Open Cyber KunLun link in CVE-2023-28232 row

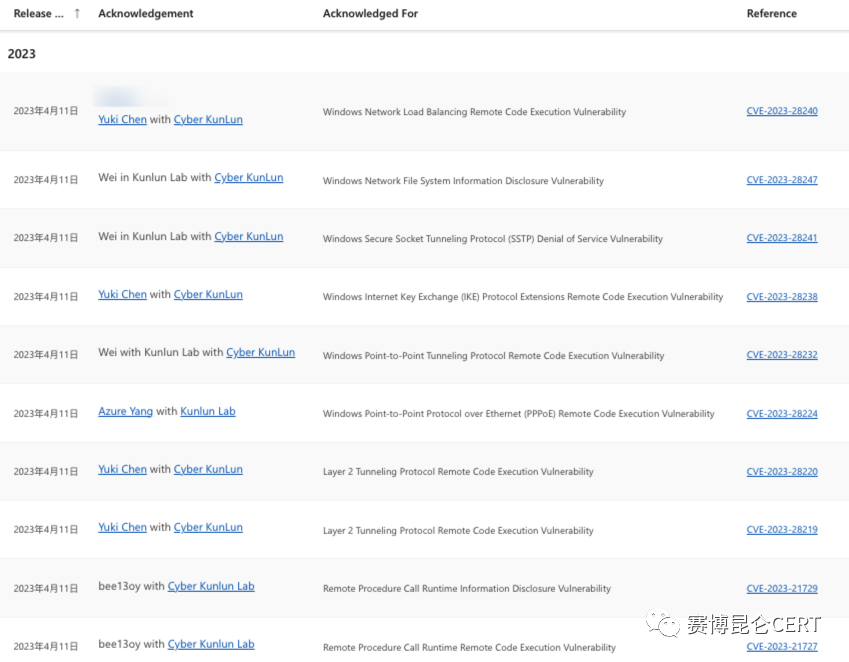pyautogui.click(x=260, y=352)
